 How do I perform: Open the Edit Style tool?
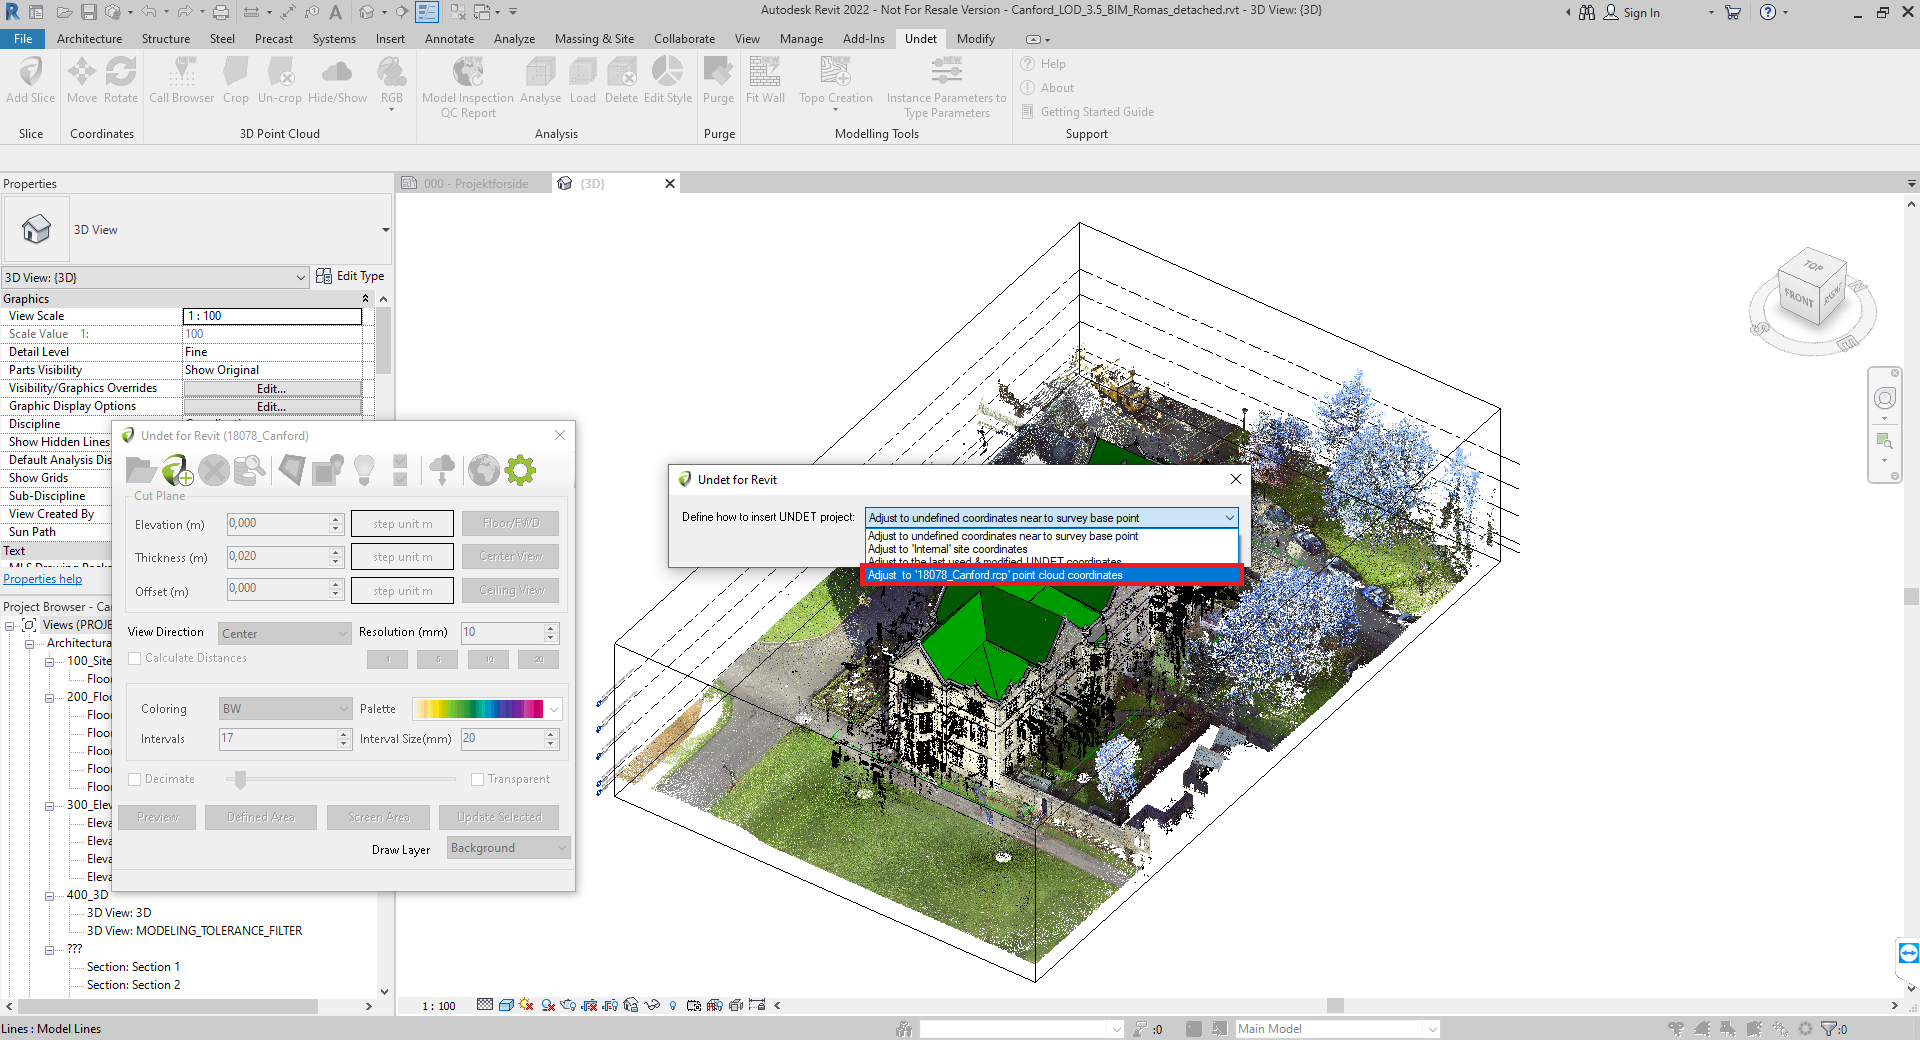pos(667,80)
